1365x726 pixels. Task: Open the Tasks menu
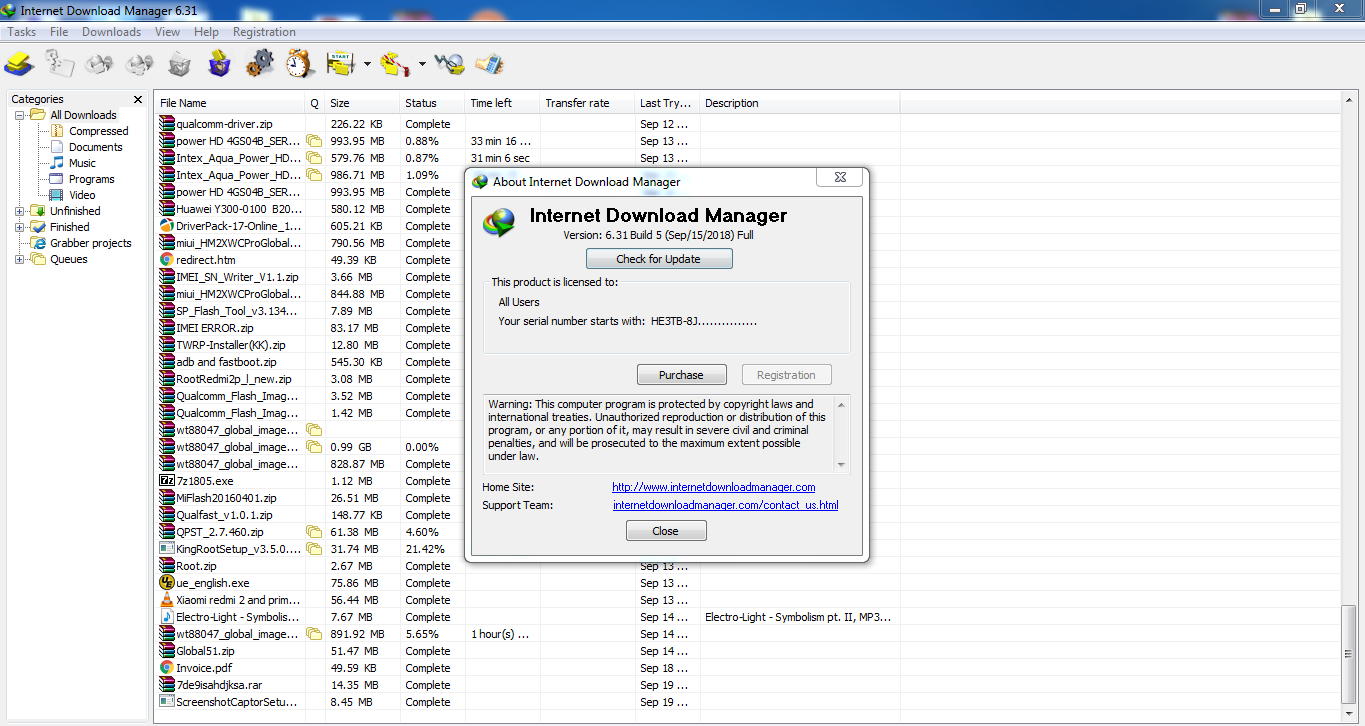pos(22,32)
